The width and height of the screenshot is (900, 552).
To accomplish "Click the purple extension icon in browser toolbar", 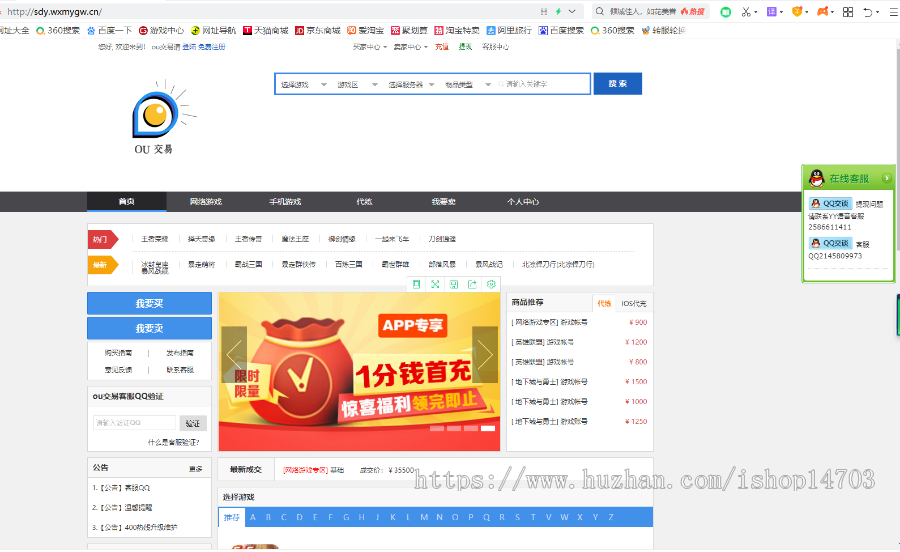I will pos(771,11).
